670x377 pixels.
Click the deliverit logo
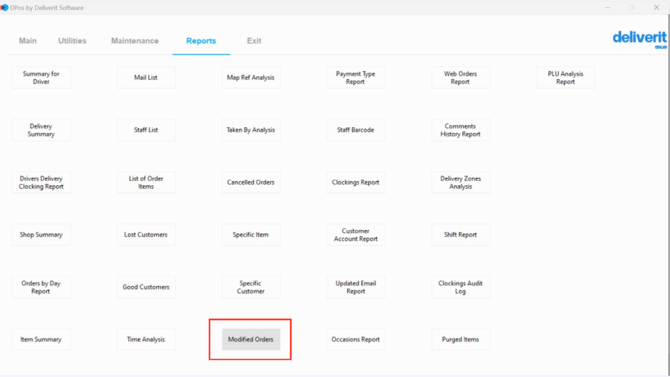coord(640,39)
